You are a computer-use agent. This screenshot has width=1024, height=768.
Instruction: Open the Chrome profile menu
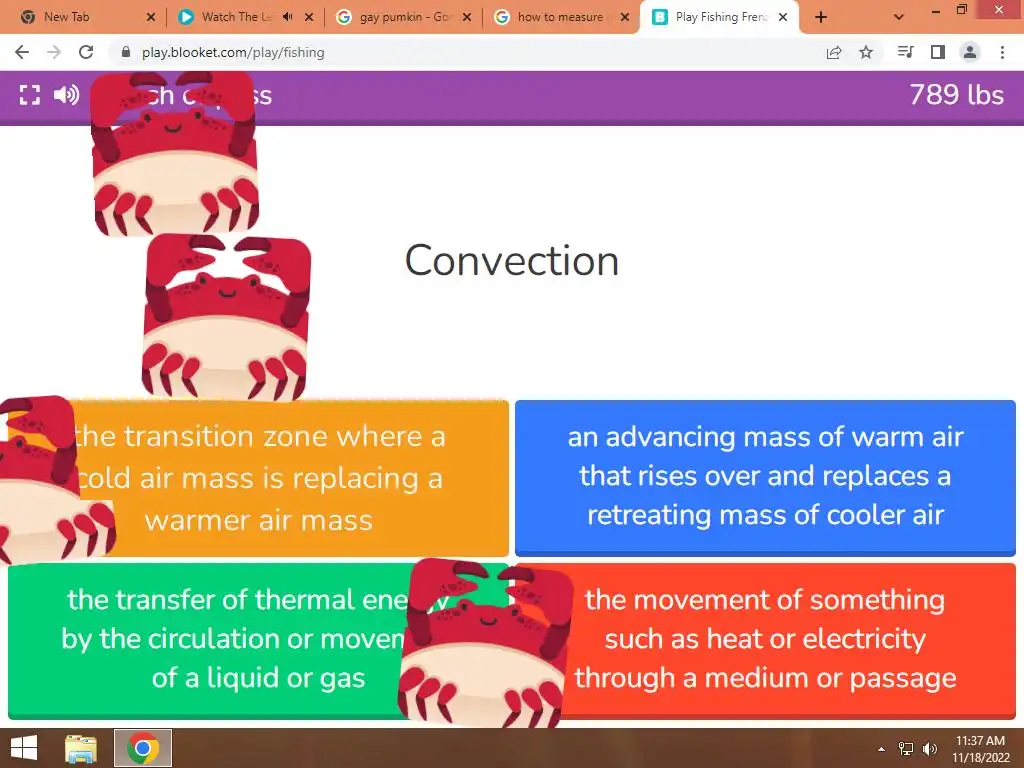pos(970,52)
